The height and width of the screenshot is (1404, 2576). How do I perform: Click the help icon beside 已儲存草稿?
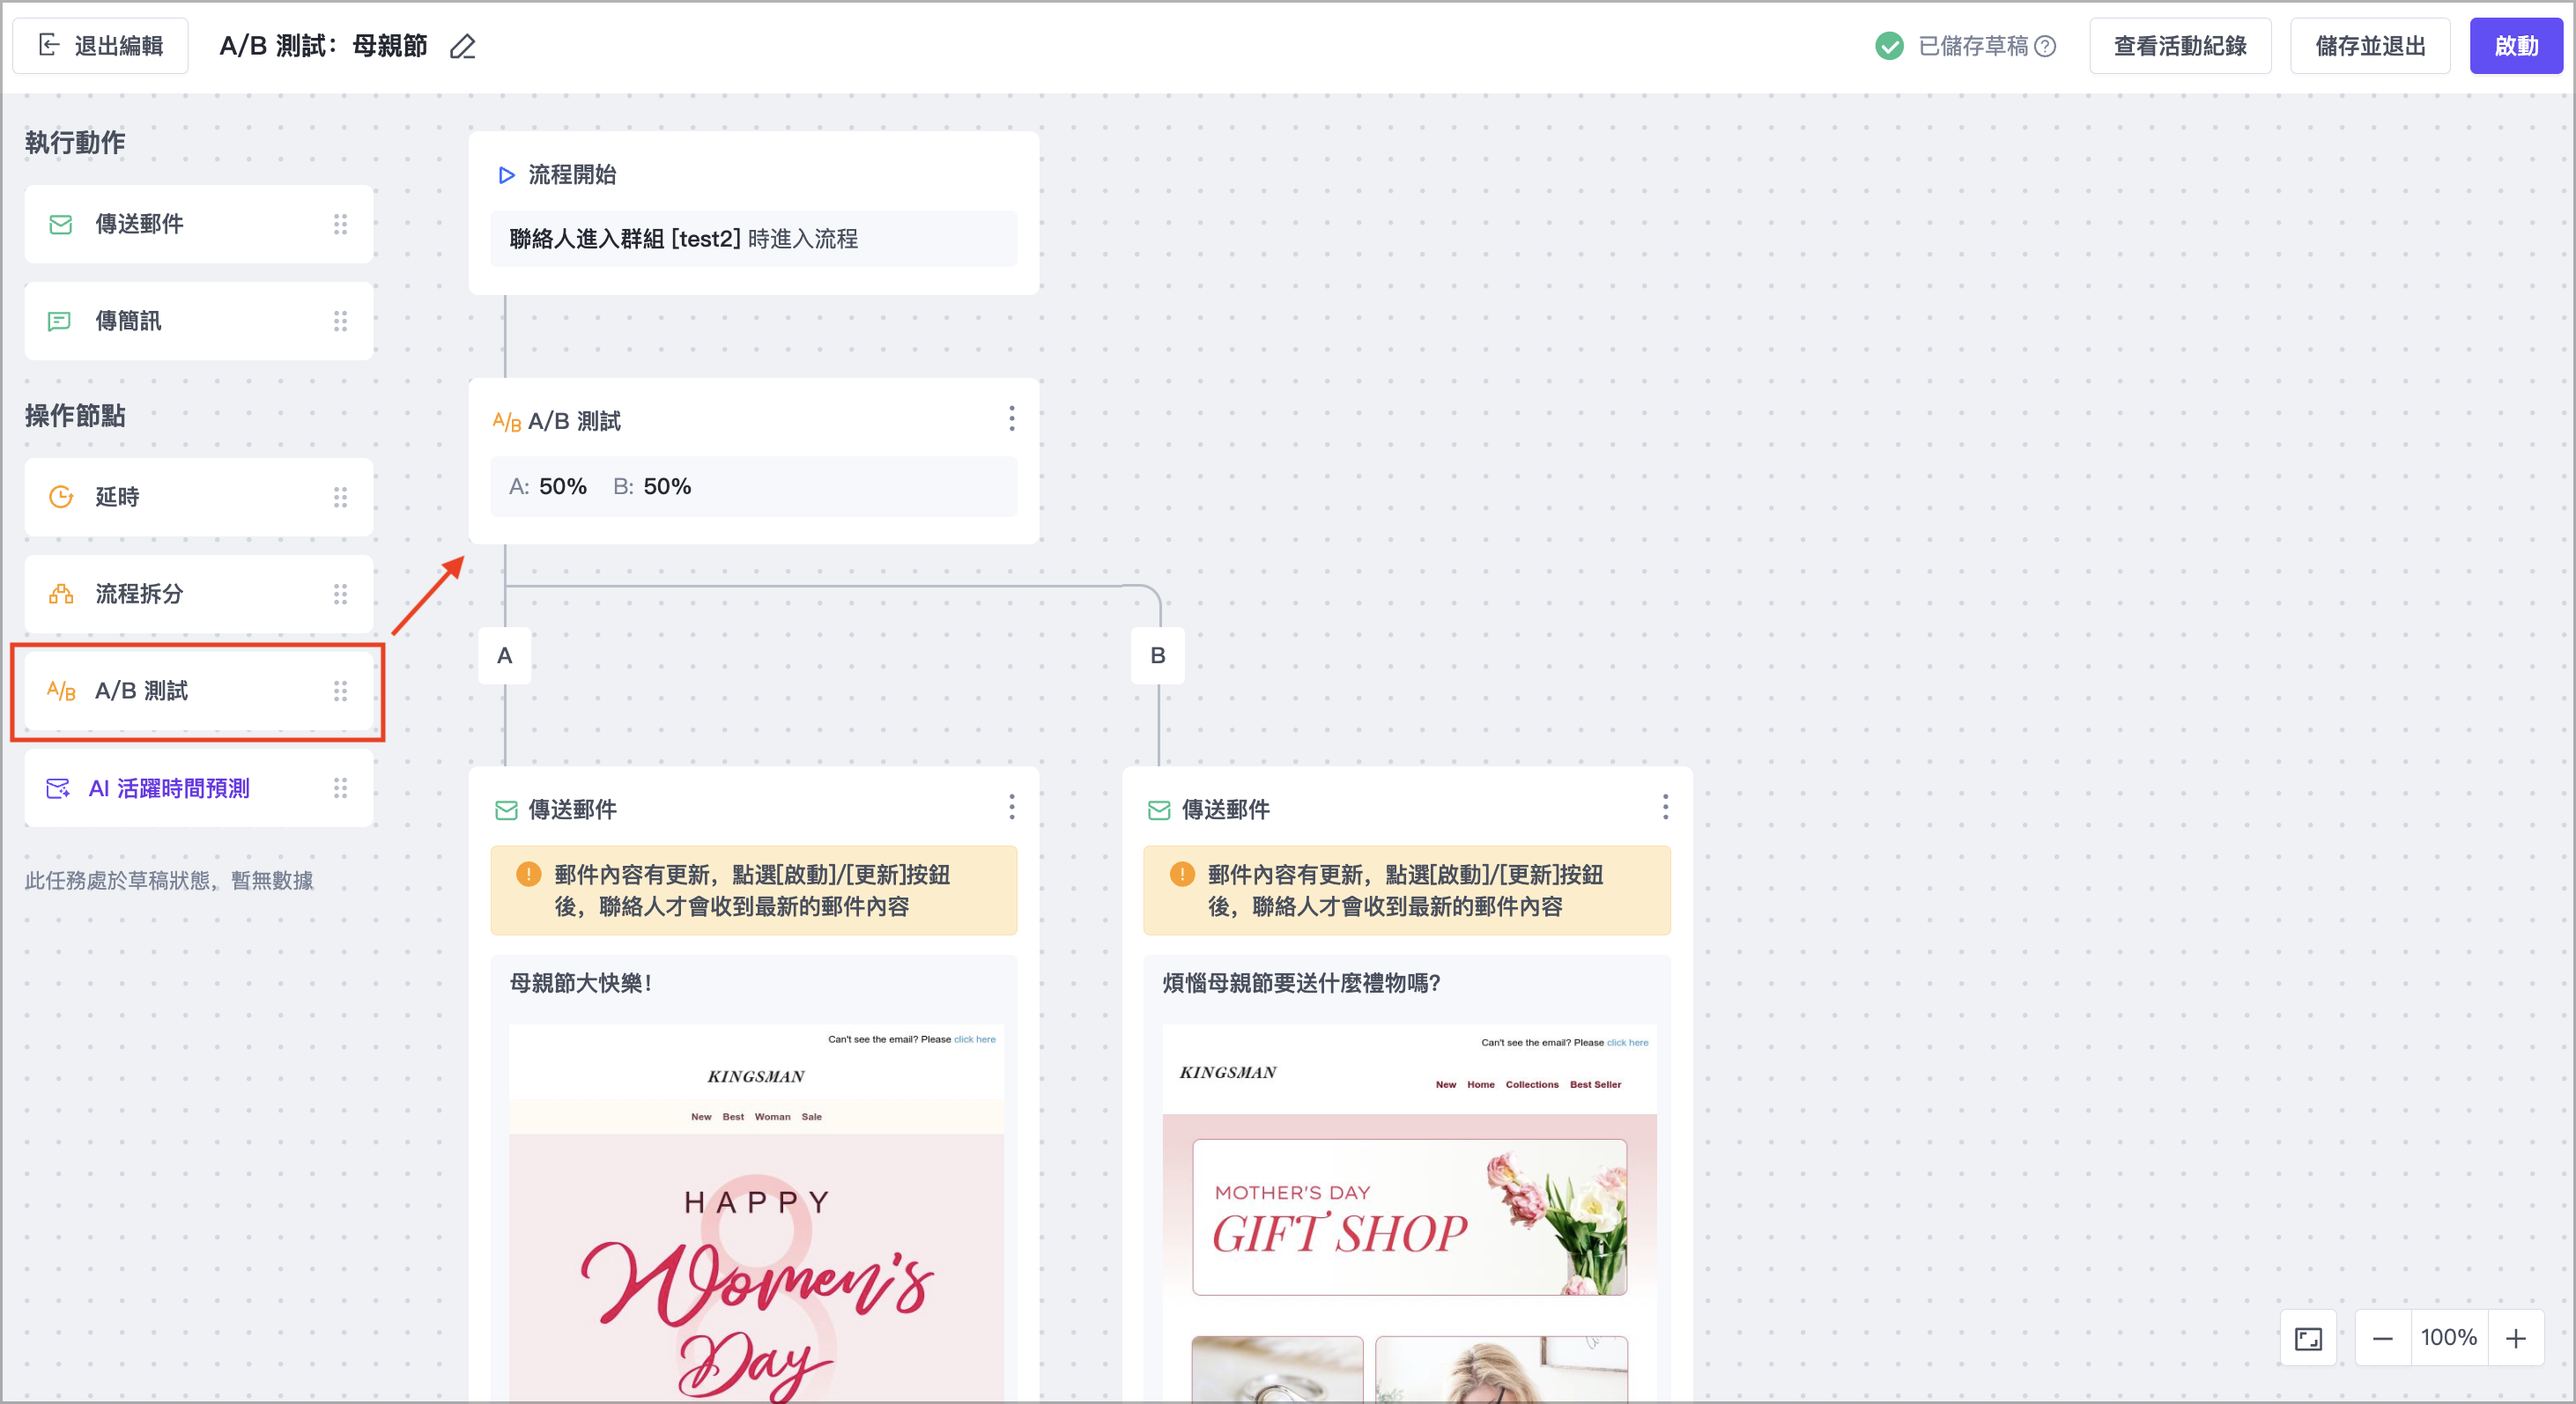pyautogui.click(x=2046, y=46)
